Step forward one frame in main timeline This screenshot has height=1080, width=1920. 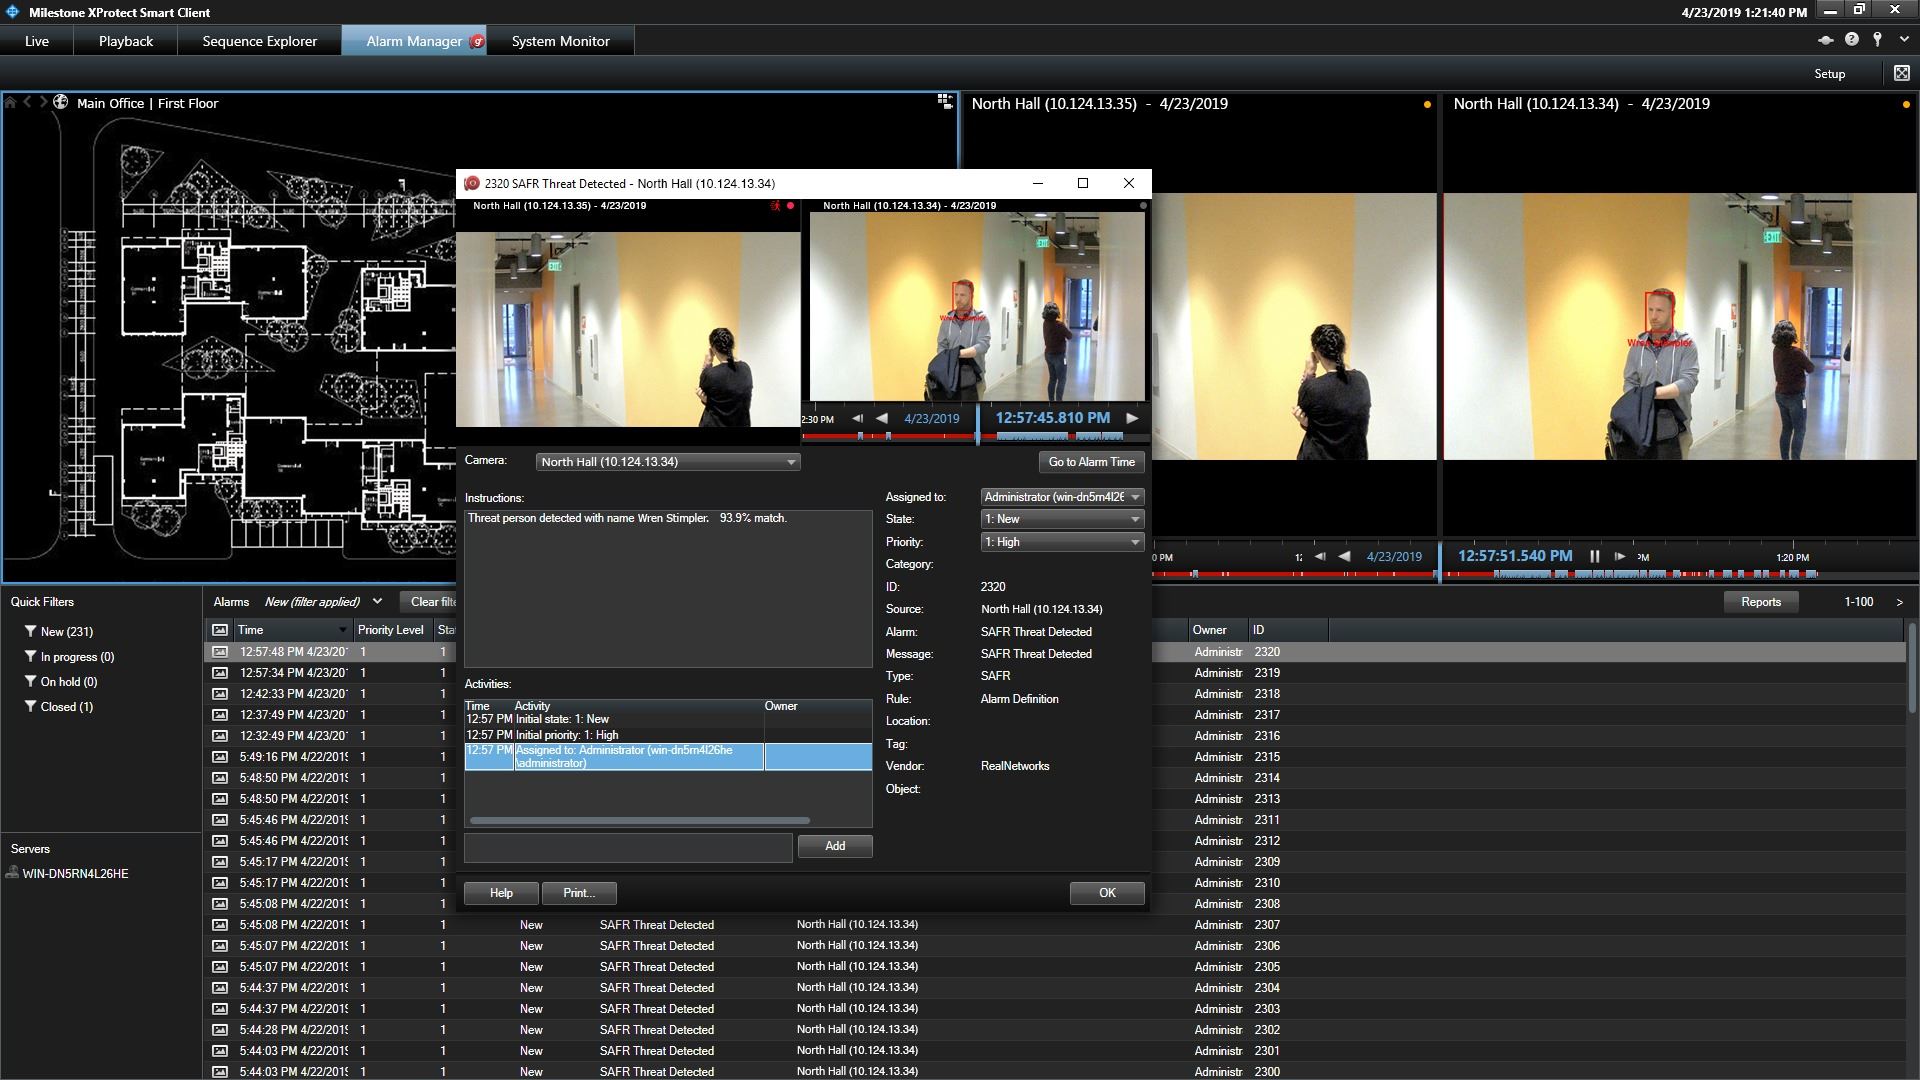tap(1619, 556)
